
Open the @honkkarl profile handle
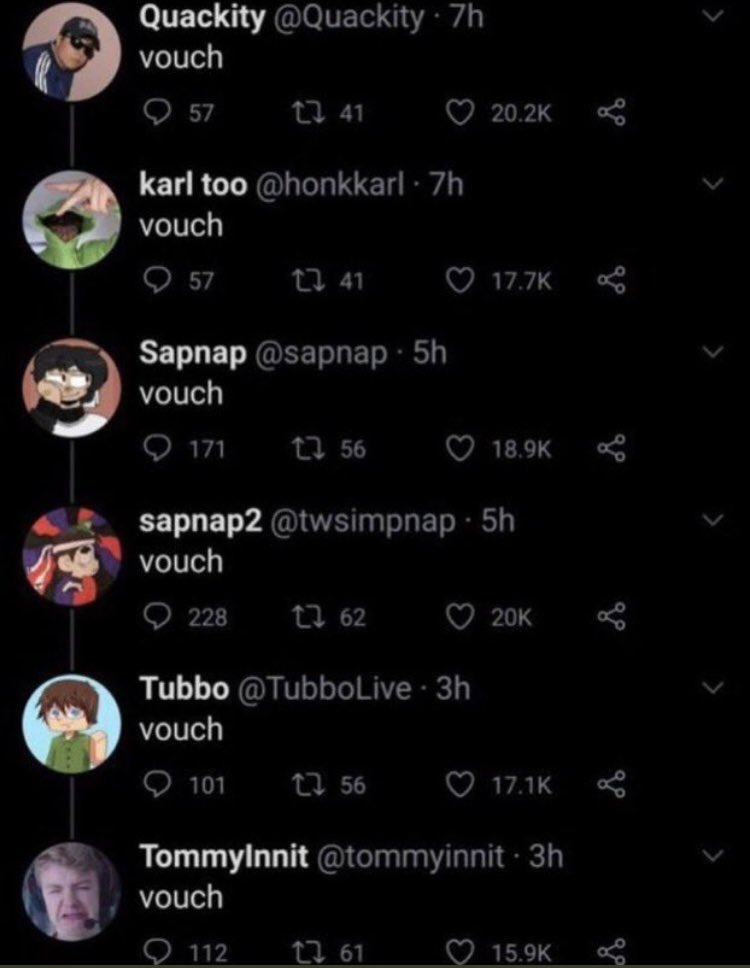click(x=329, y=185)
